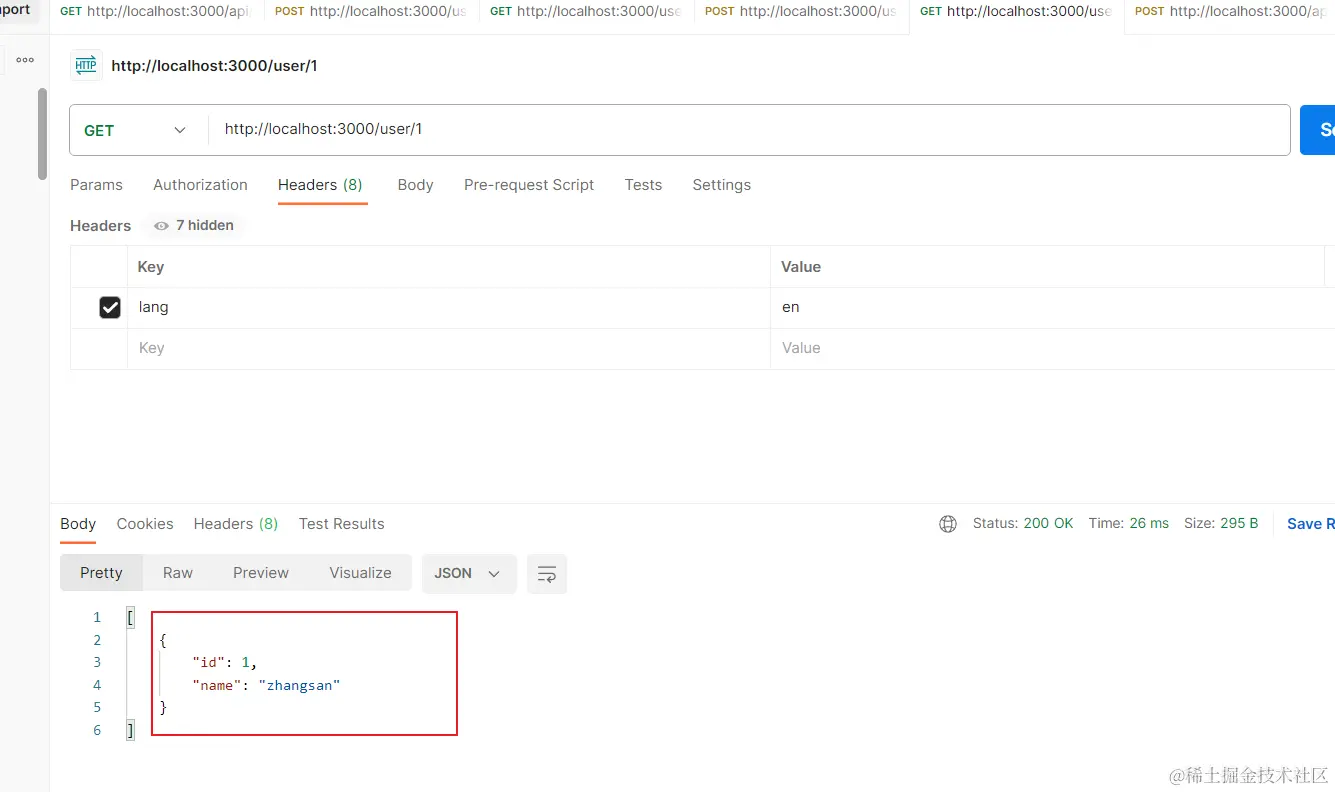Open the GET method dropdown
The width and height of the screenshot is (1335, 792).
[135, 130]
